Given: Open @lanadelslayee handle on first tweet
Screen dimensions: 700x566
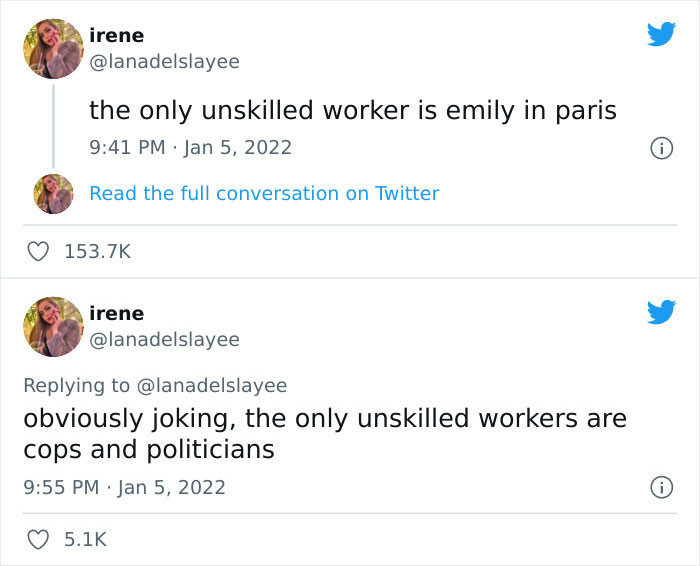Looking at the screenshot, I should tap(164, 62).
